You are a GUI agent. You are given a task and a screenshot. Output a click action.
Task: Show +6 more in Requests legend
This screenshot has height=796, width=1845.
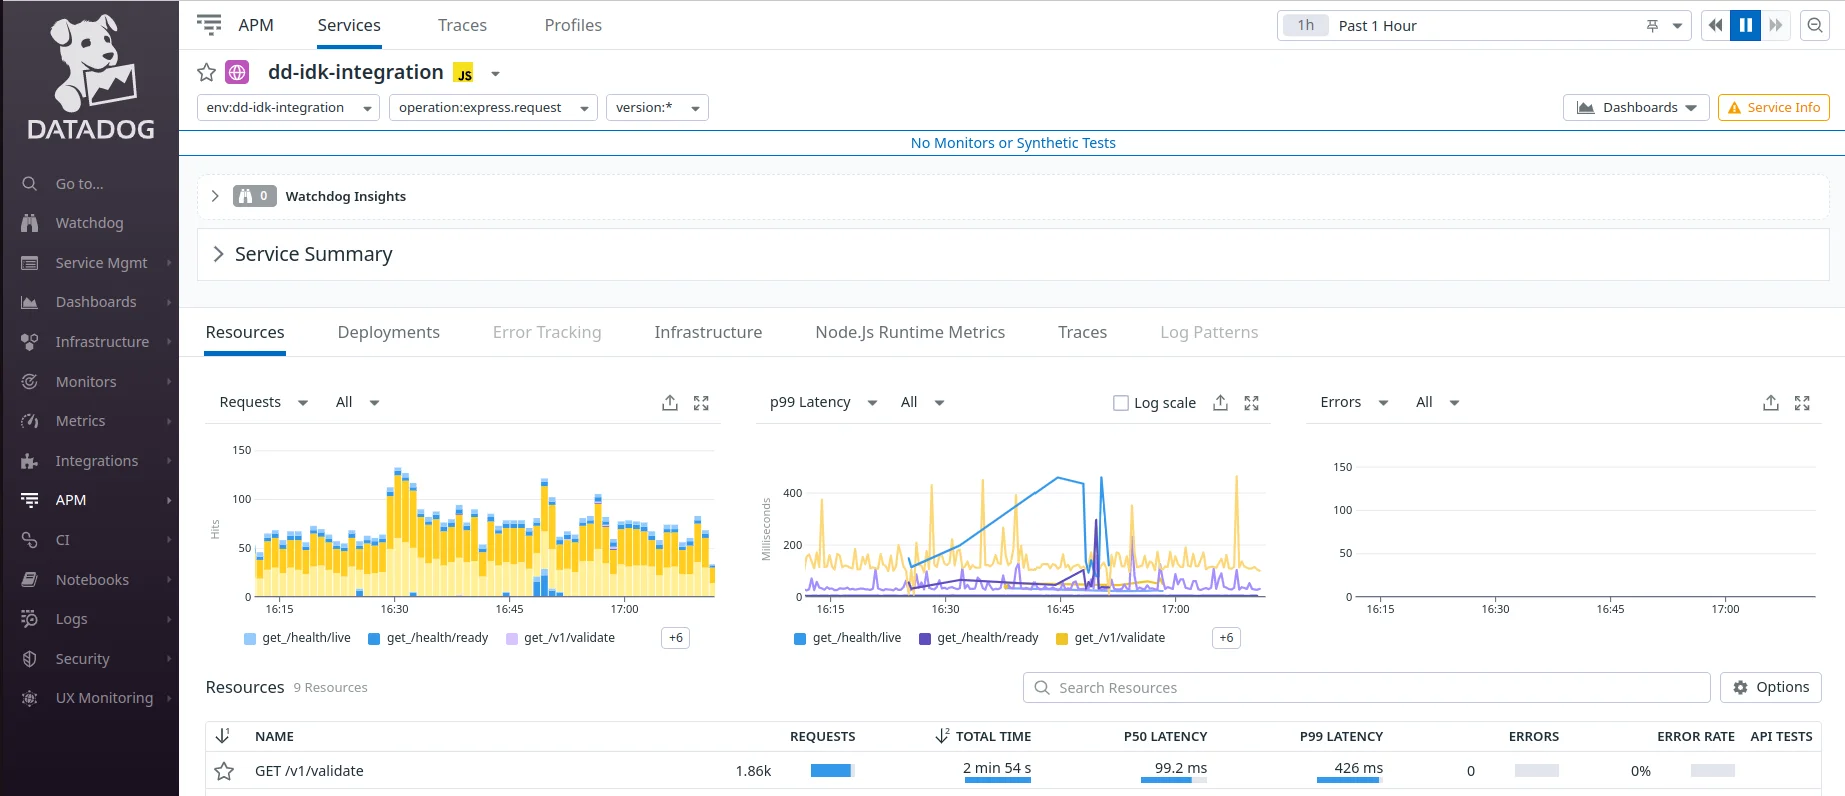pos(676,638)
